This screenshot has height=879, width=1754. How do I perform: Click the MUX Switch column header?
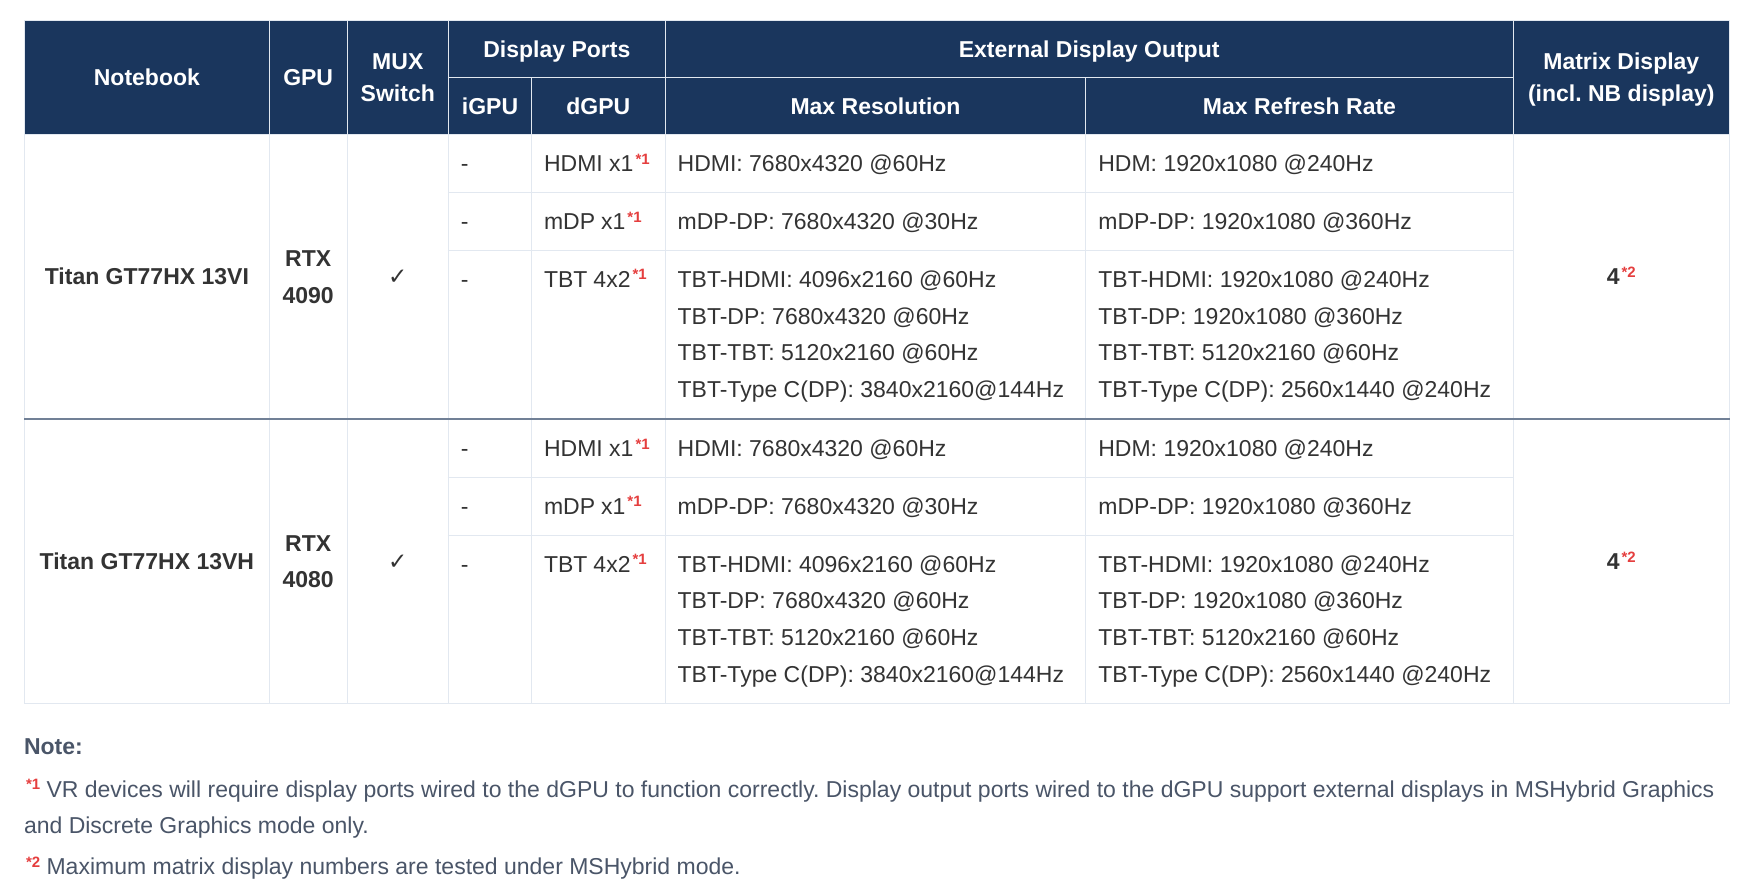click(397, 77)
